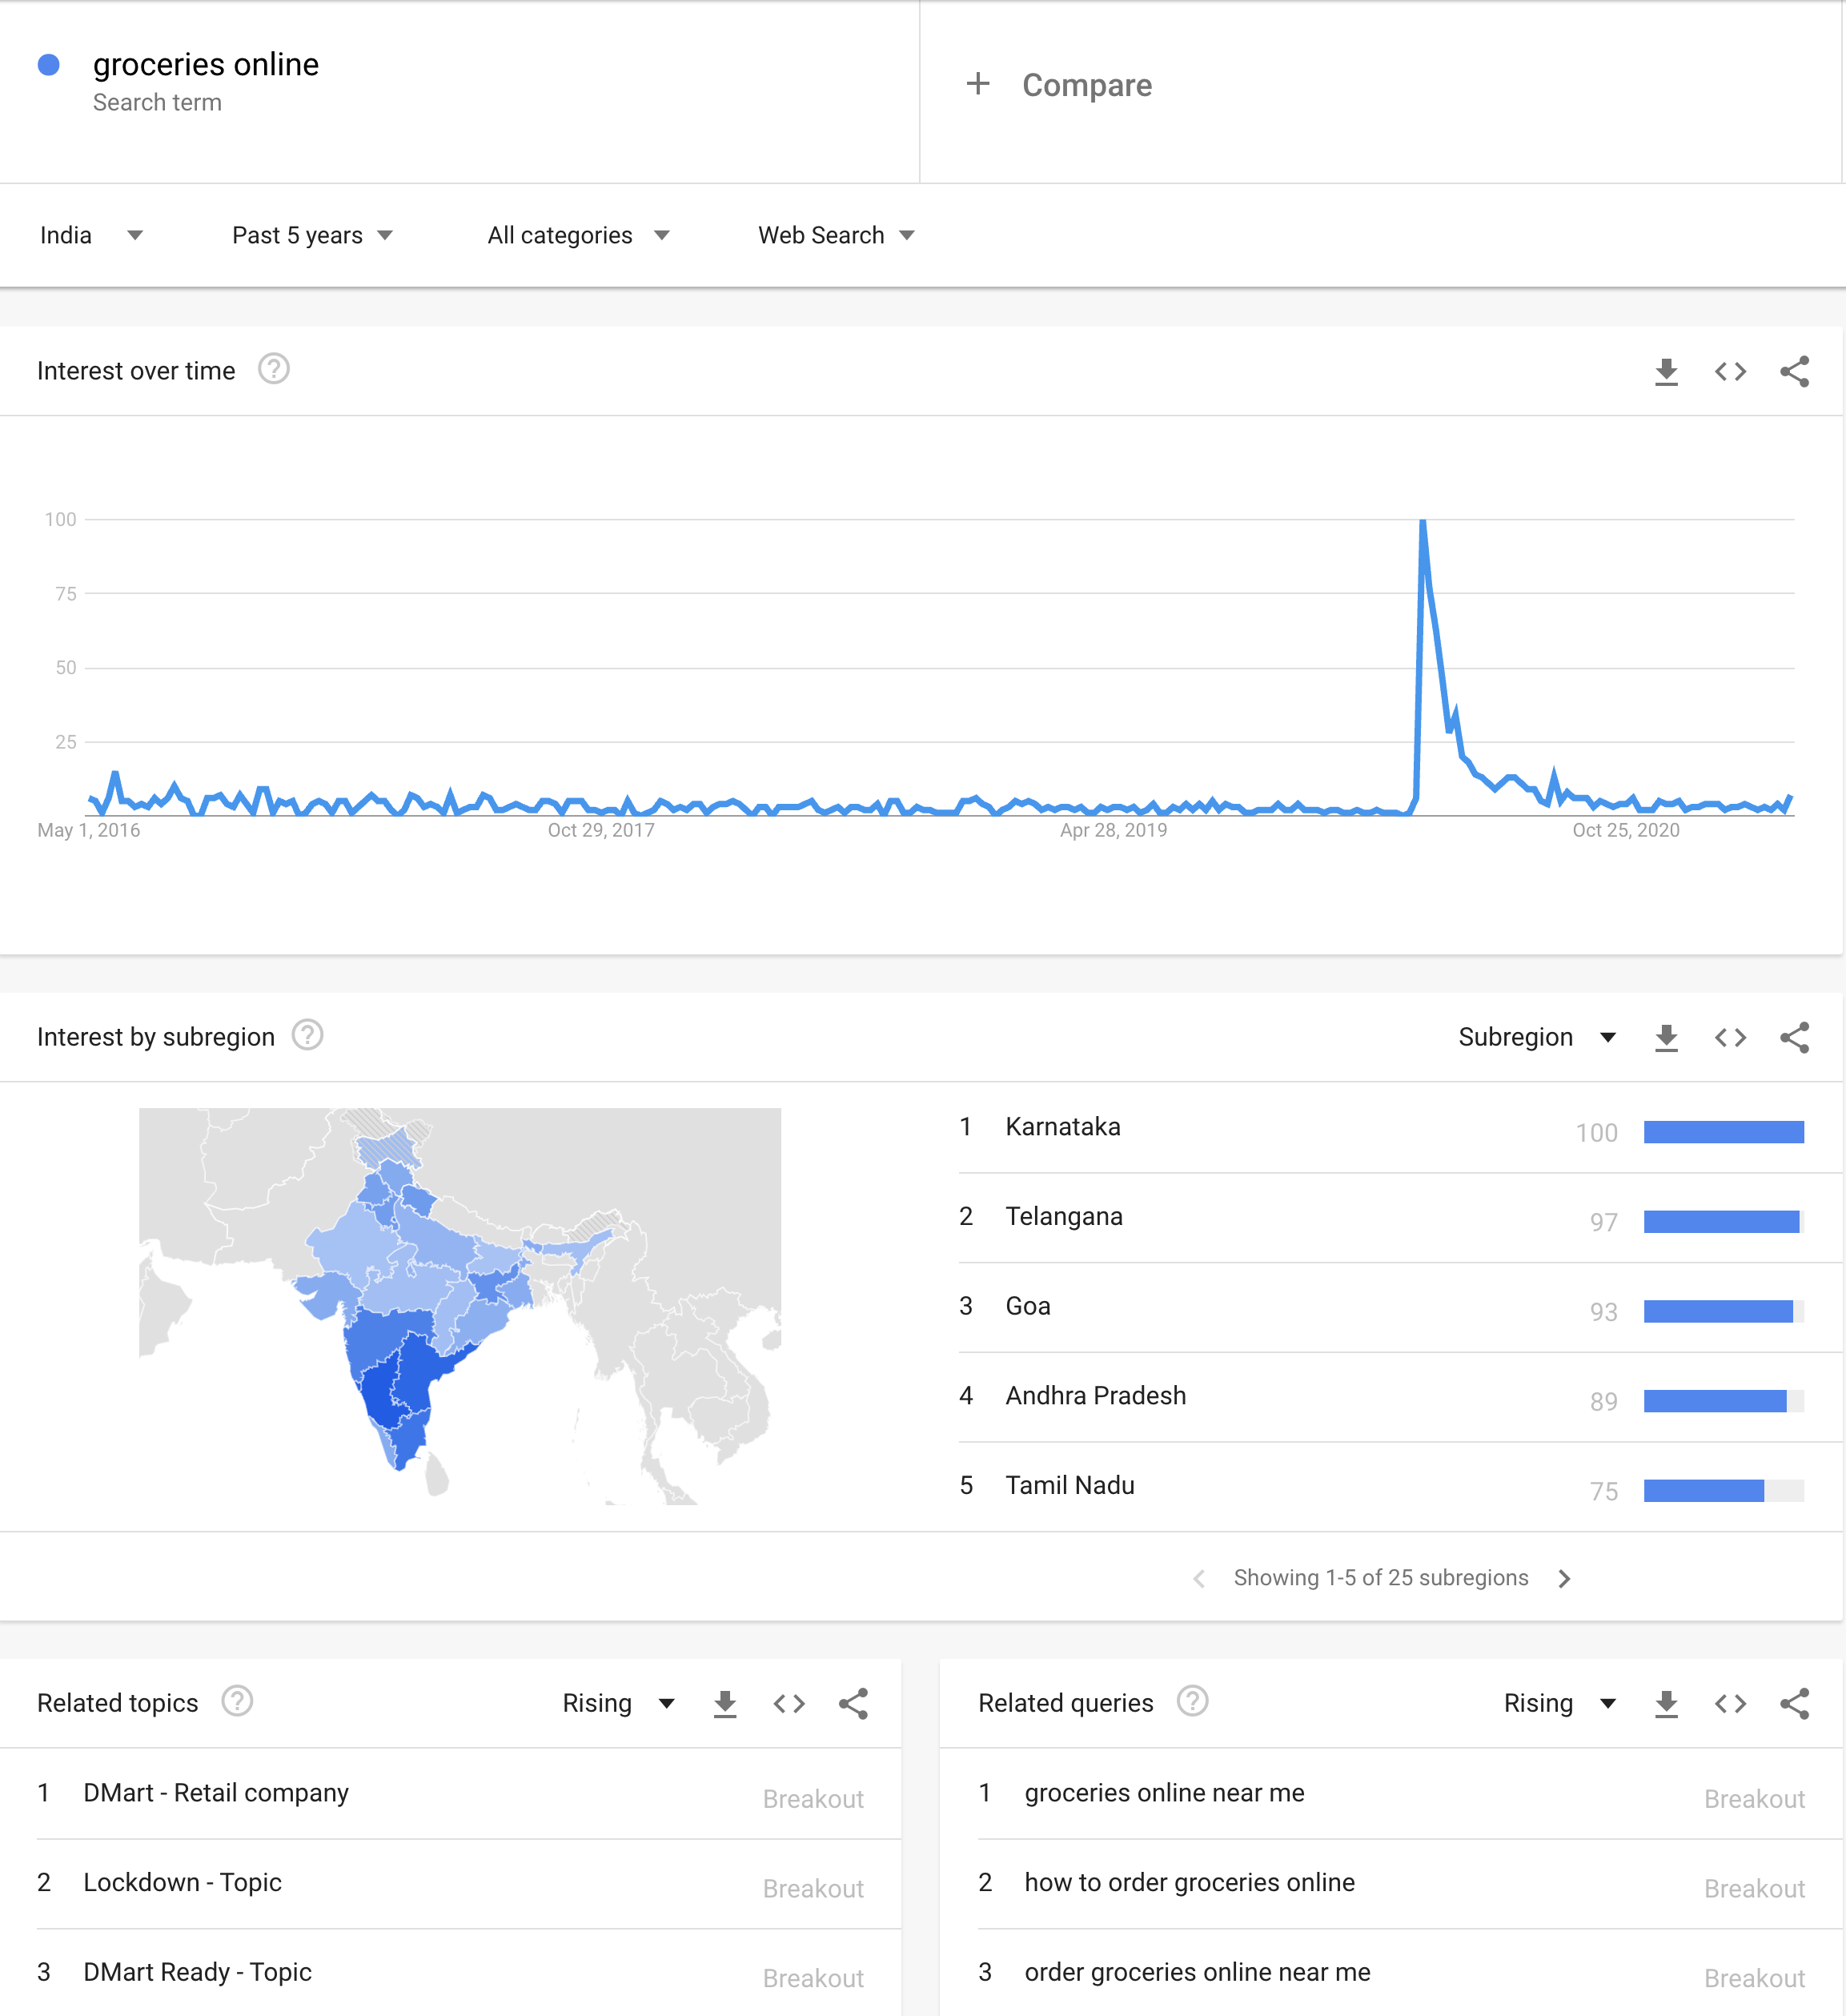This screenshot has height=2016, width=1846.
Task: Download Interest by subregion data
Action: tap(1666, 1038)
